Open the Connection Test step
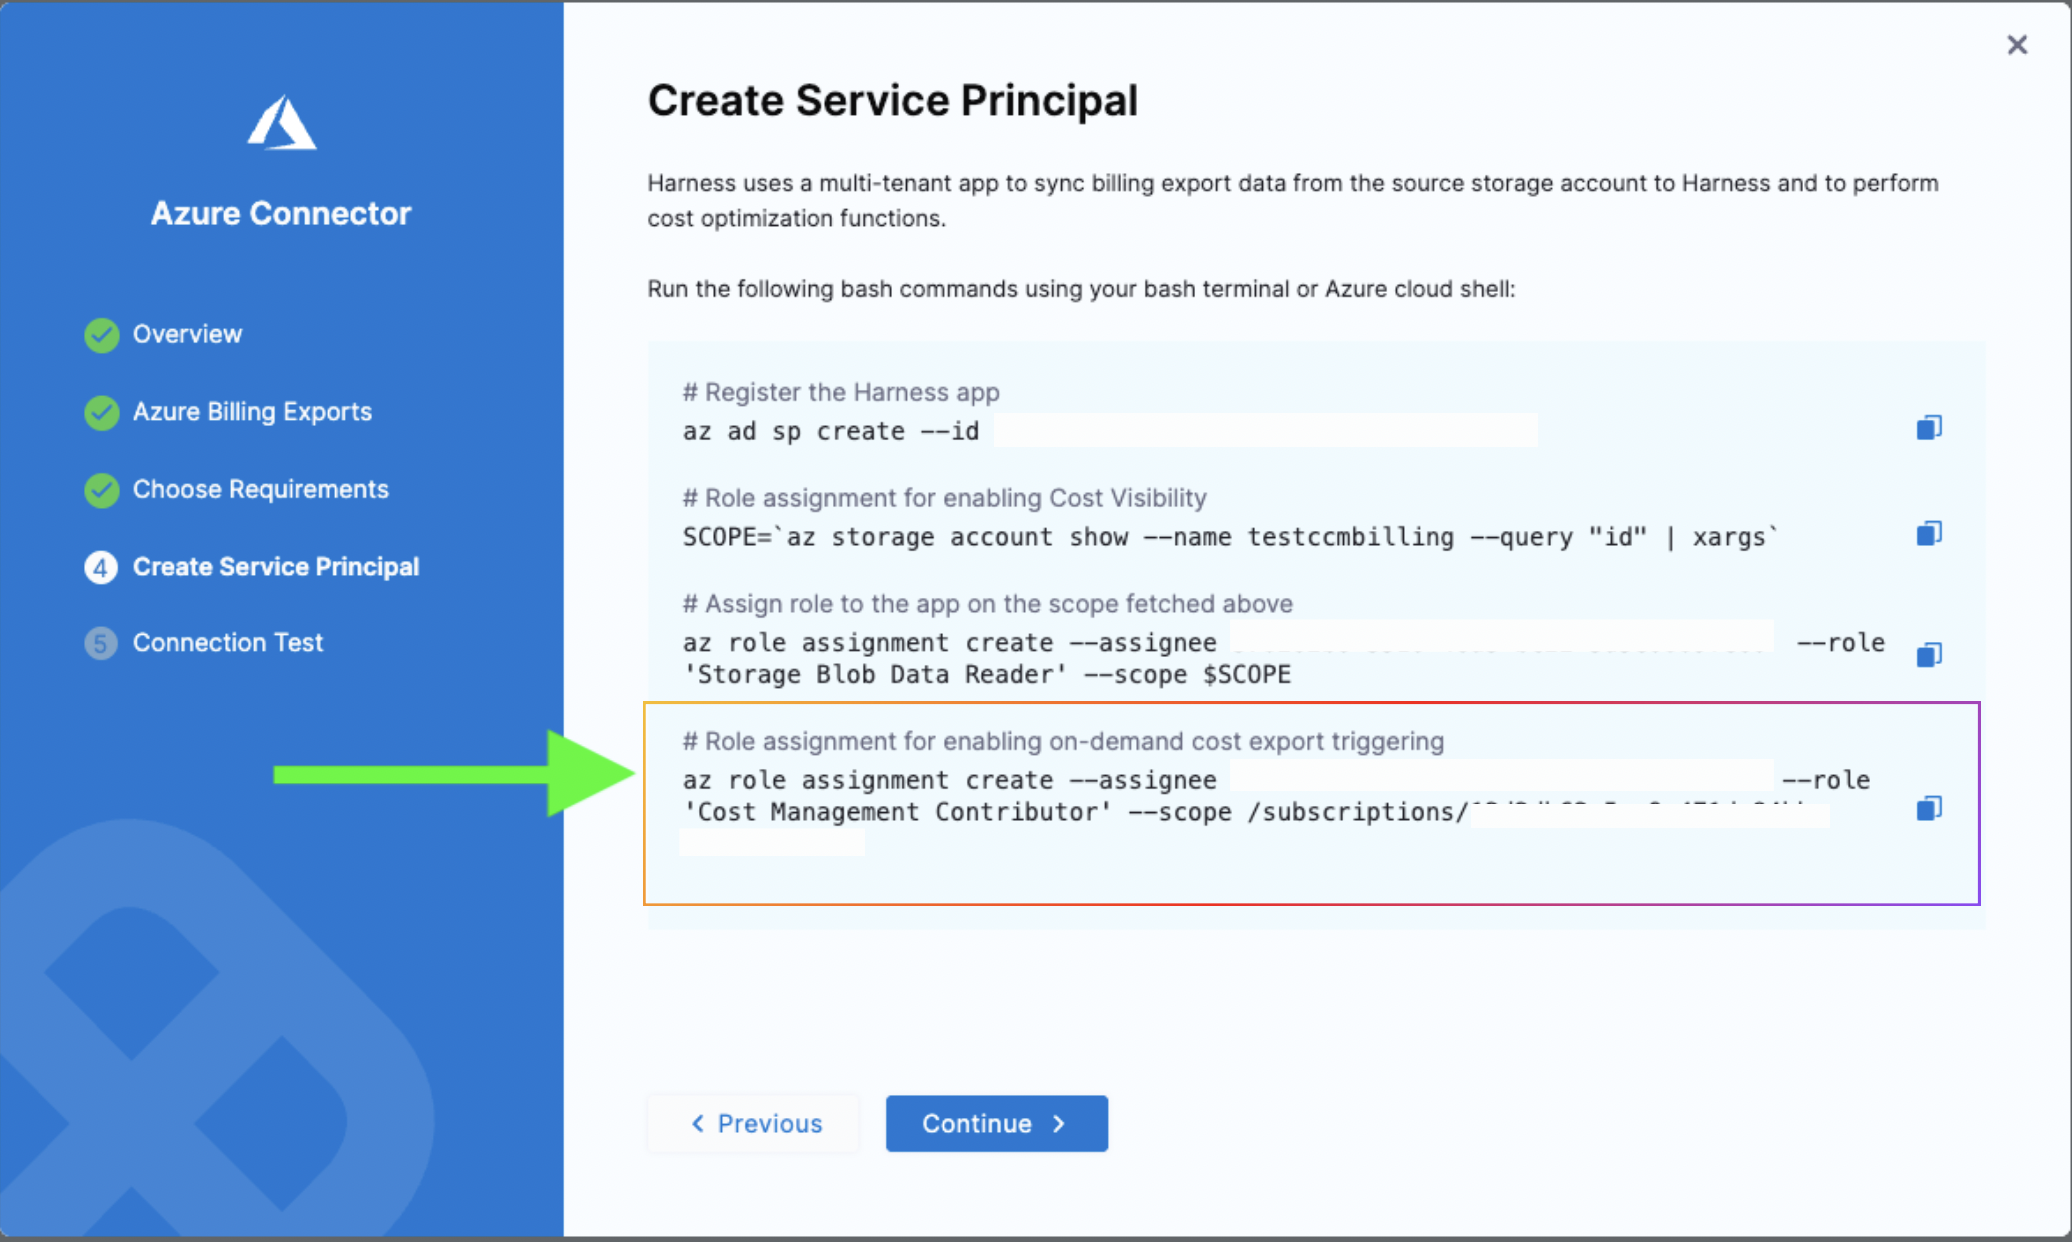Viewport: 2072px width, 1242px height. [x=228, y=642]
